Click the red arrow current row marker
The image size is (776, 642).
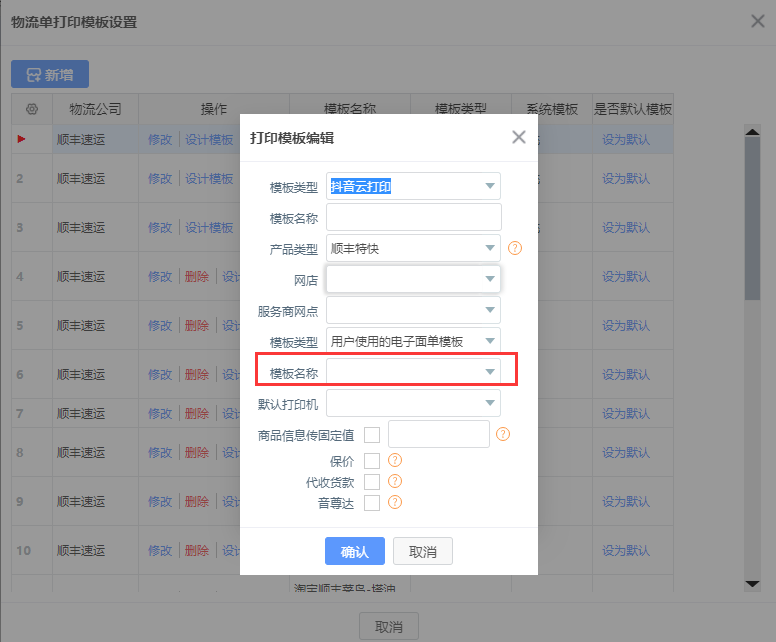[x=21, y=139]
